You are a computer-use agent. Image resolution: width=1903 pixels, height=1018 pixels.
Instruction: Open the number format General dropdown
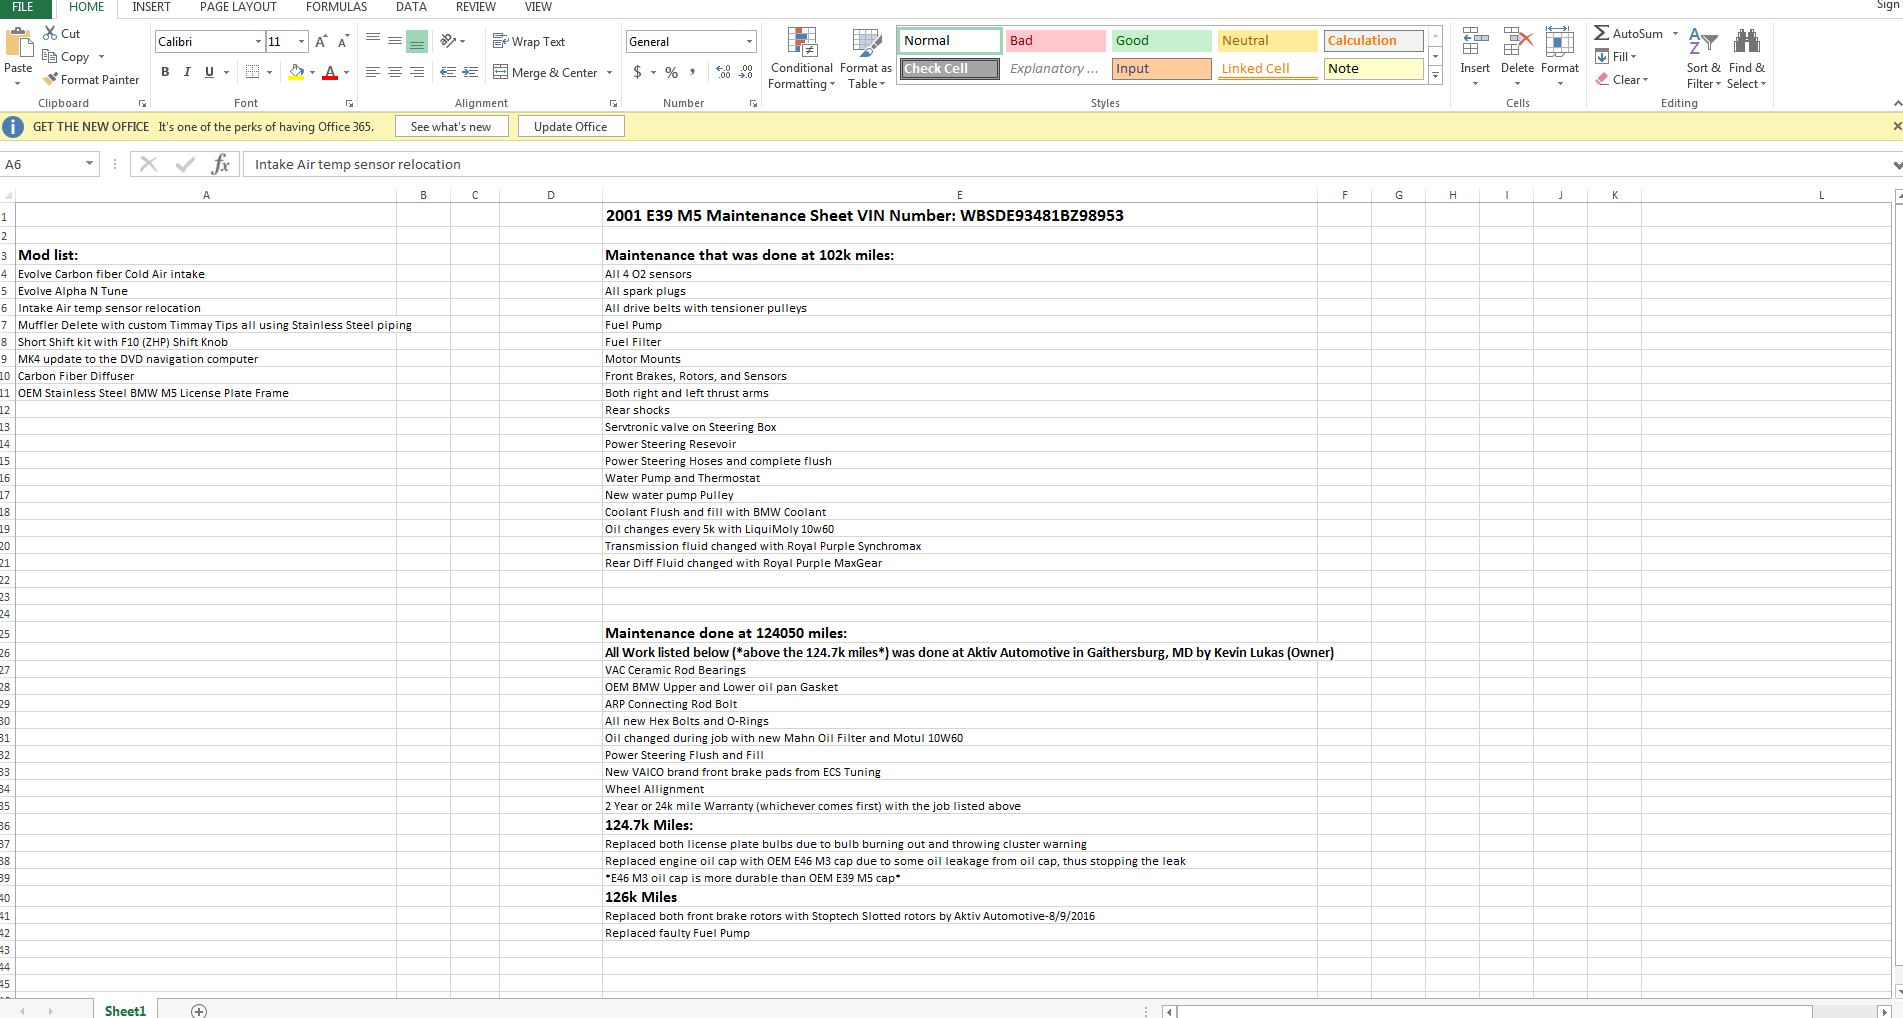[x=749, y=41]
